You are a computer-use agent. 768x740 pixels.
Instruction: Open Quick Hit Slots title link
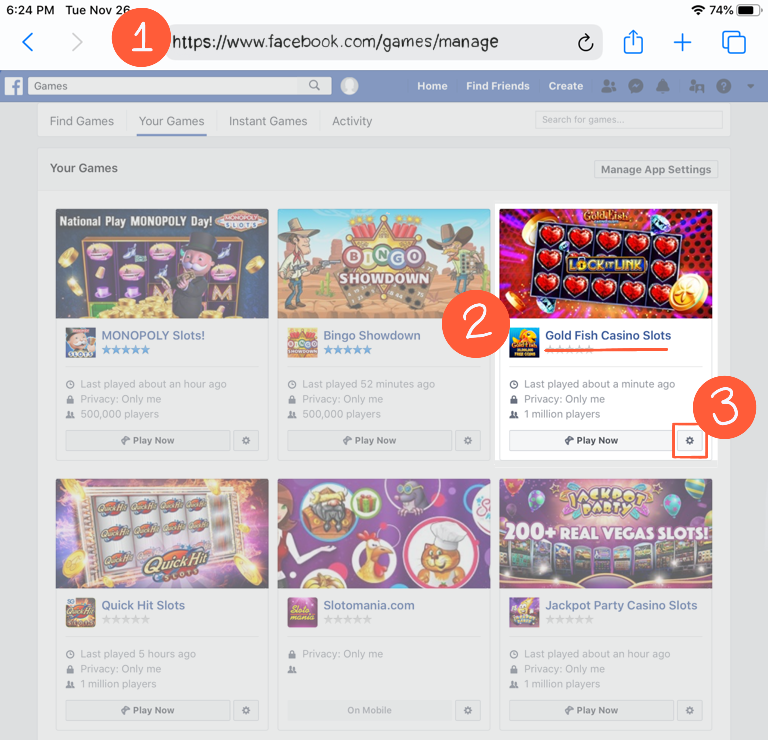point(143,605)
